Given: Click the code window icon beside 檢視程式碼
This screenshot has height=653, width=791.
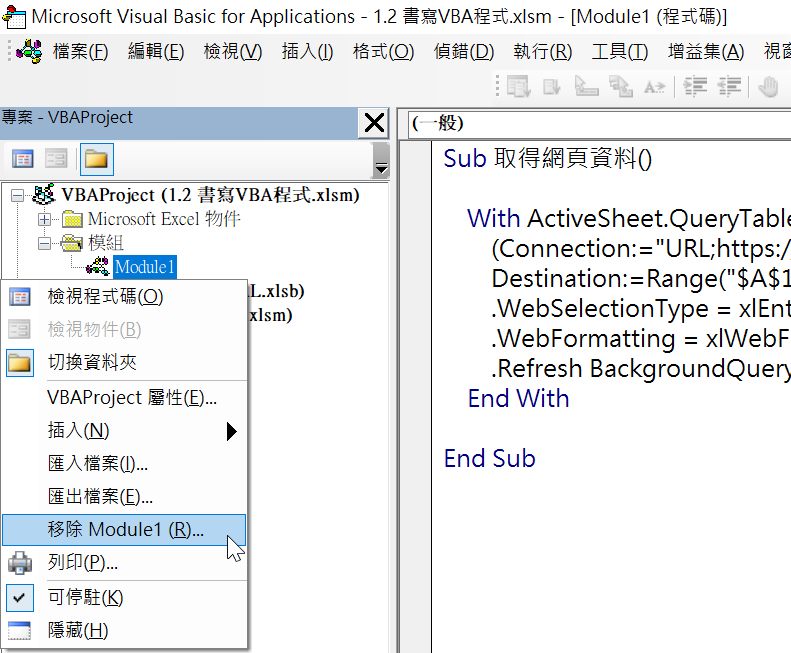Looking at the screenshot, I should click(x=20, y=297).
